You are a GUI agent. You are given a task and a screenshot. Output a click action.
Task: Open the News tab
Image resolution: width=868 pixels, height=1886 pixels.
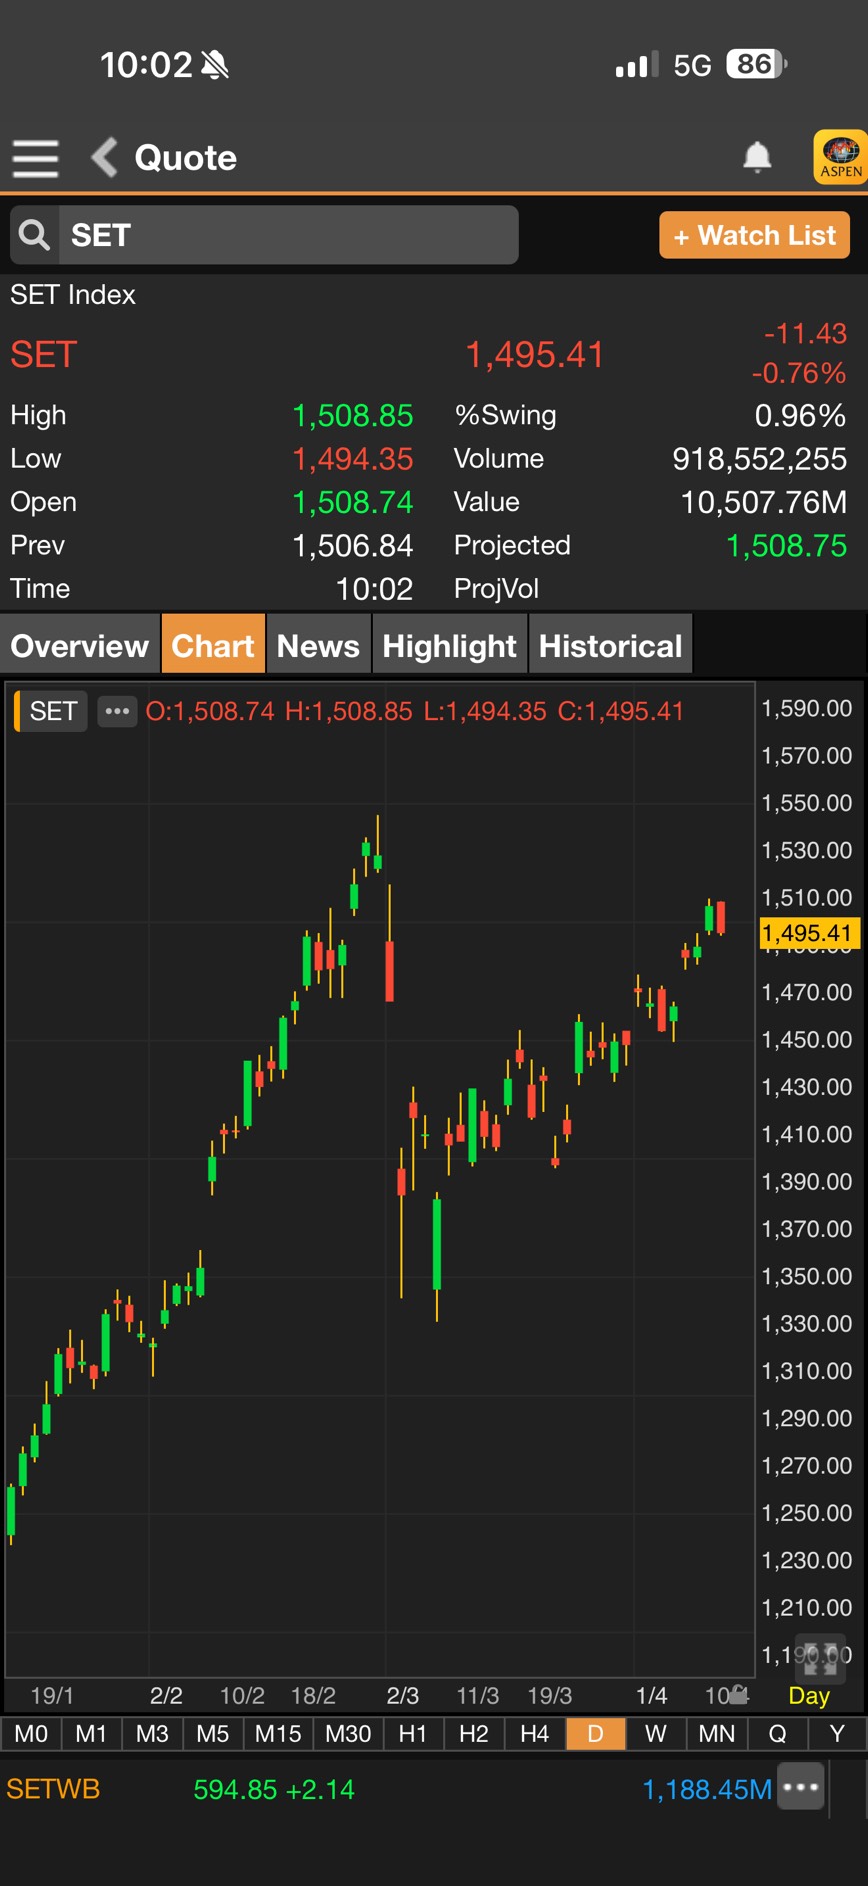[318, 646]
